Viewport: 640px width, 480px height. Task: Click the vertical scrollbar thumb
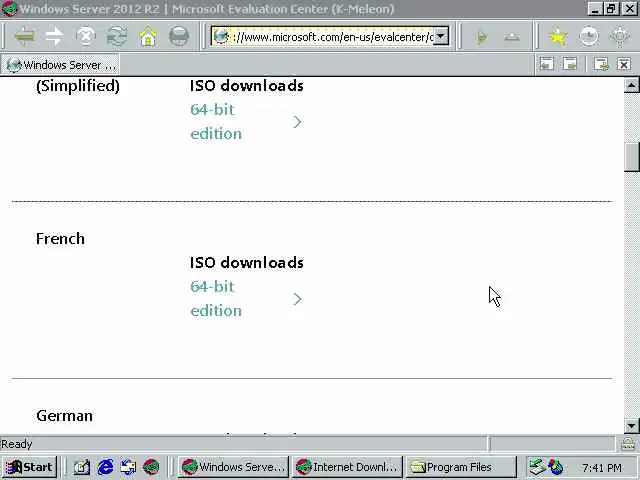click(x=631, y=157)
